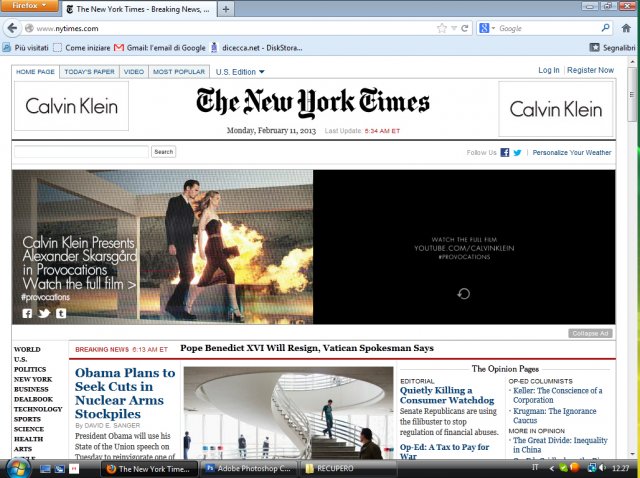Open Firefox home page icon

tap(626, 28)
